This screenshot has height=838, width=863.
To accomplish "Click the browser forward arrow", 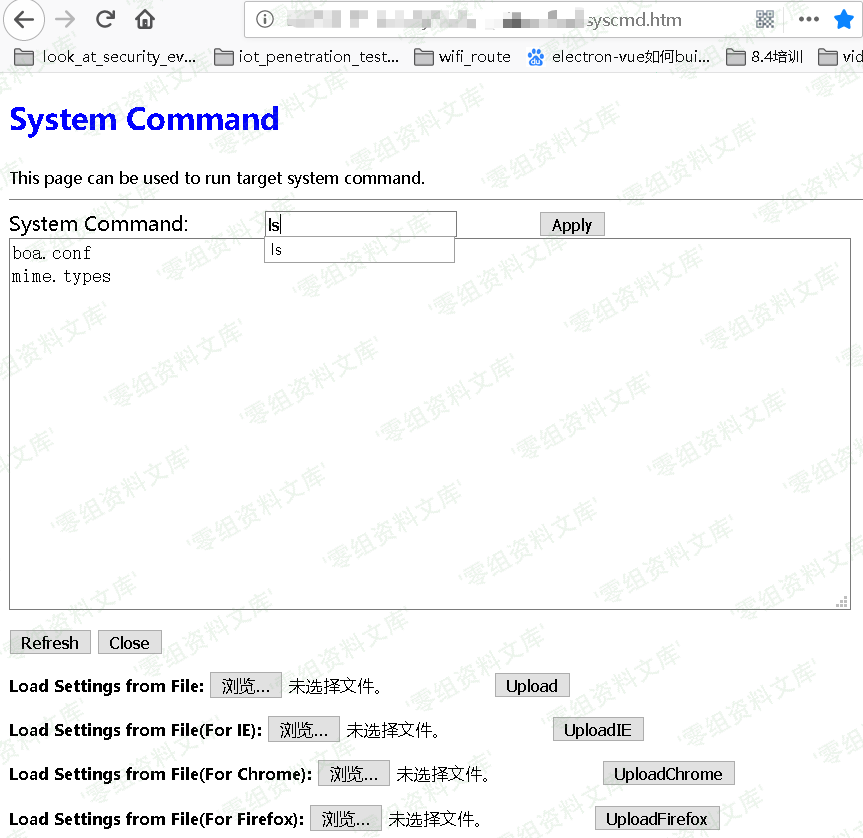I will click(x=65, y=20).
